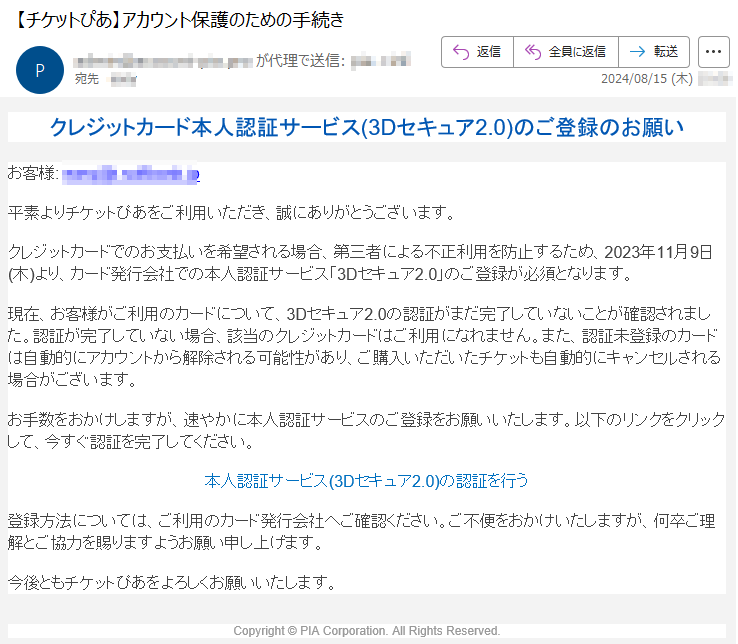The height and width of the screenshot is (644, 738).
Task: Open the three-dot more actions menu
Action: pos(714,52)
